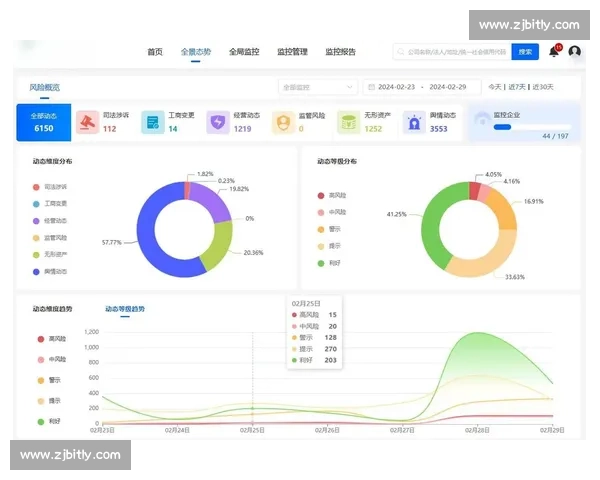Click the 工商变更 document icon

pos(152,122)
